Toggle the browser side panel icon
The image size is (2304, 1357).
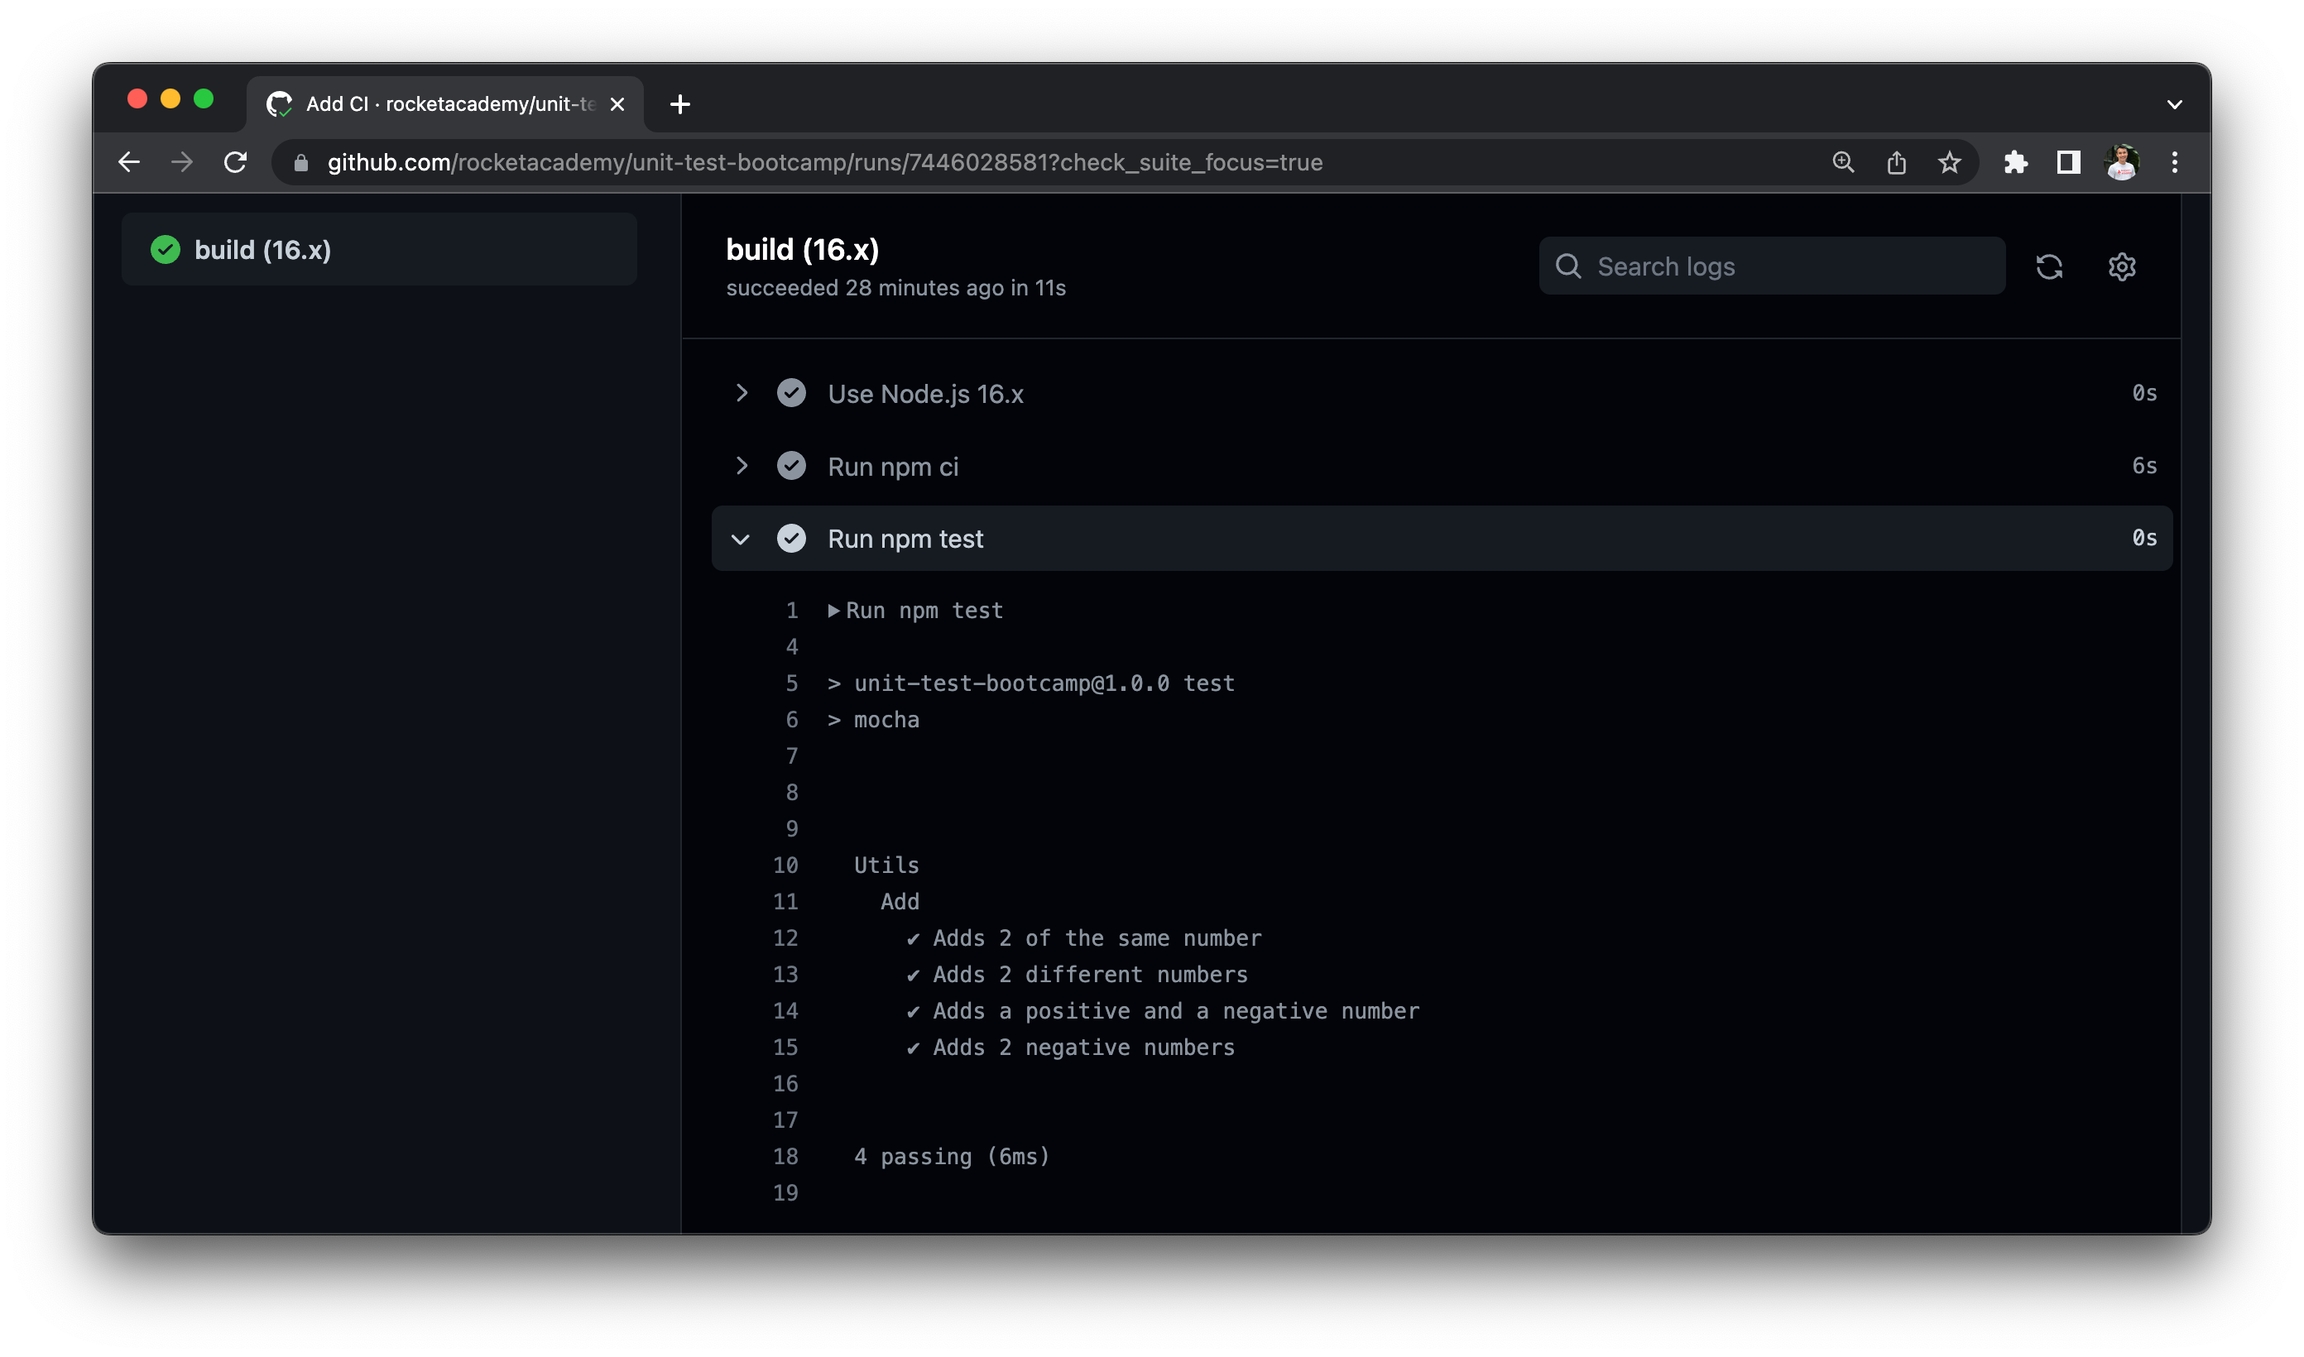2068,162
